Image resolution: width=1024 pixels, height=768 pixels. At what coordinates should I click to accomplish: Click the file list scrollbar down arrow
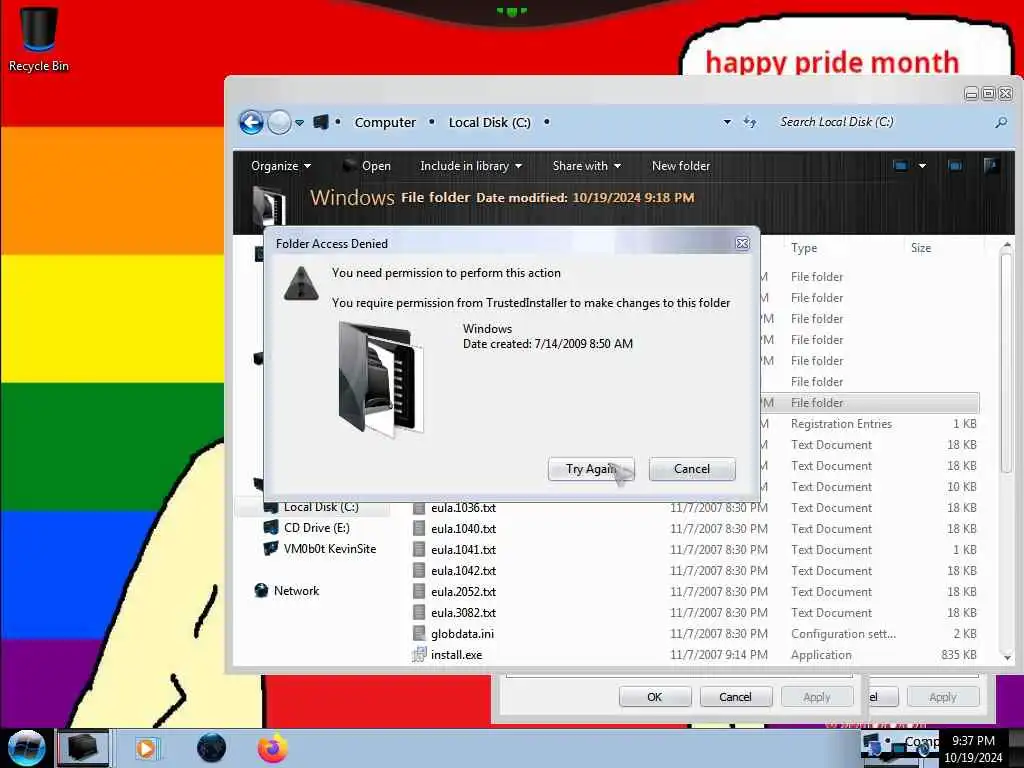coord(1006,658)
